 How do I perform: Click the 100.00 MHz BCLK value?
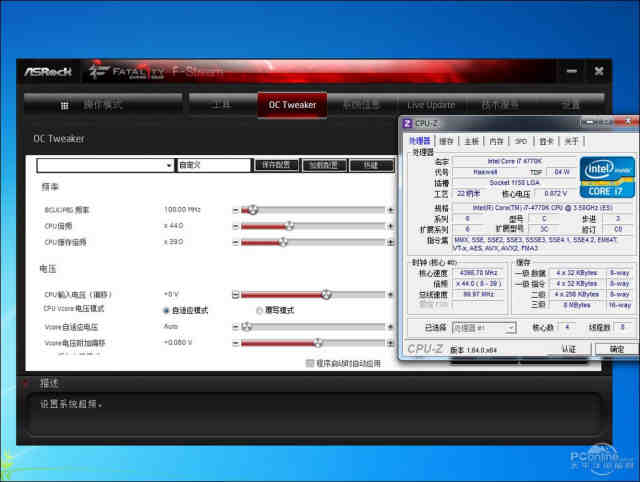pyautogui.click(x=182, y=210)
